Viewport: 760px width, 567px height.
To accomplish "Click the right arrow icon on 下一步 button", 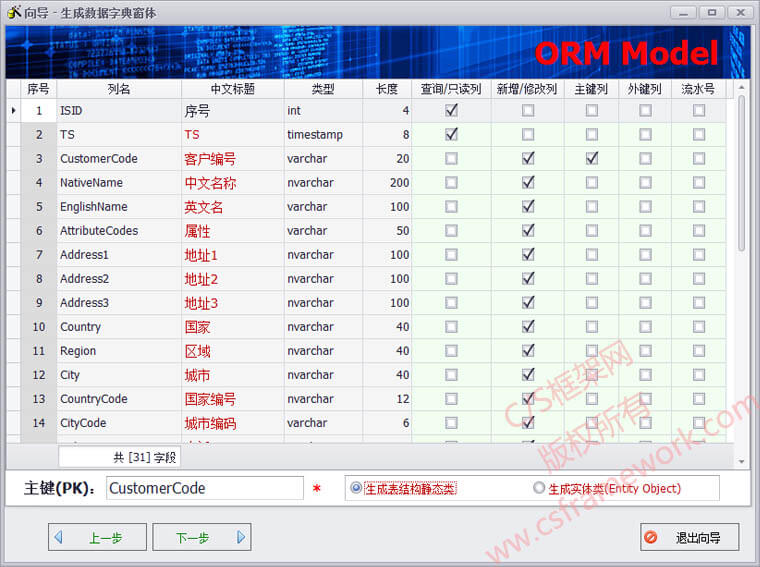I will tap(241, 537).
